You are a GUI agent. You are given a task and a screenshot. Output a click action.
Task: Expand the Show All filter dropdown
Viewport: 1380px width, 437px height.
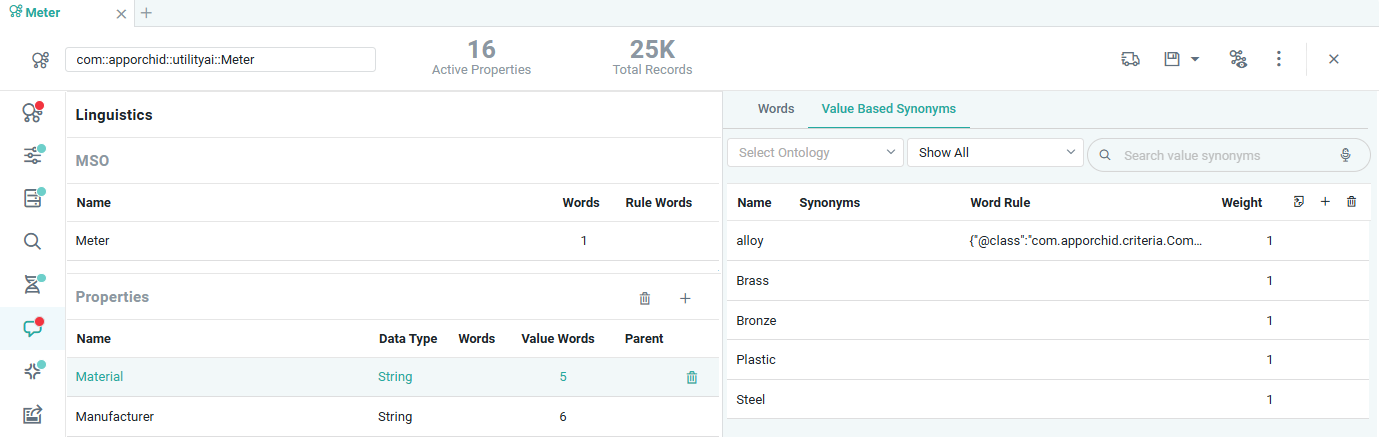[994, 153]
